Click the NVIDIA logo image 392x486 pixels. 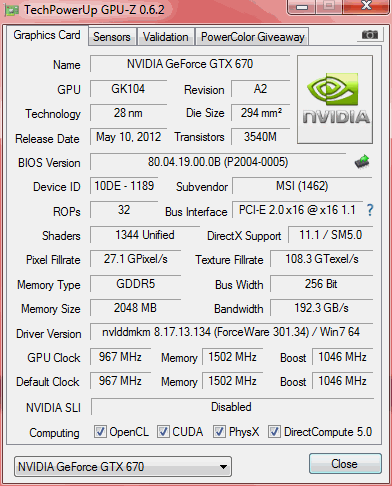tap(335, 99)
